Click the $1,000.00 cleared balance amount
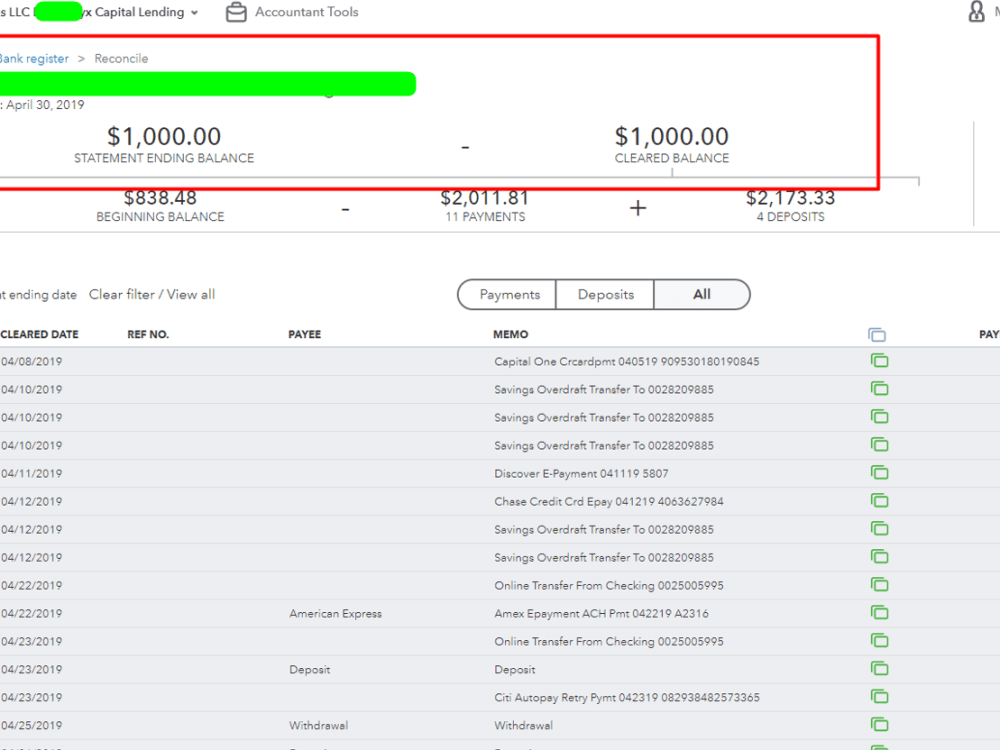Viewport: 1000px width, 750px height. pos(672,136)
